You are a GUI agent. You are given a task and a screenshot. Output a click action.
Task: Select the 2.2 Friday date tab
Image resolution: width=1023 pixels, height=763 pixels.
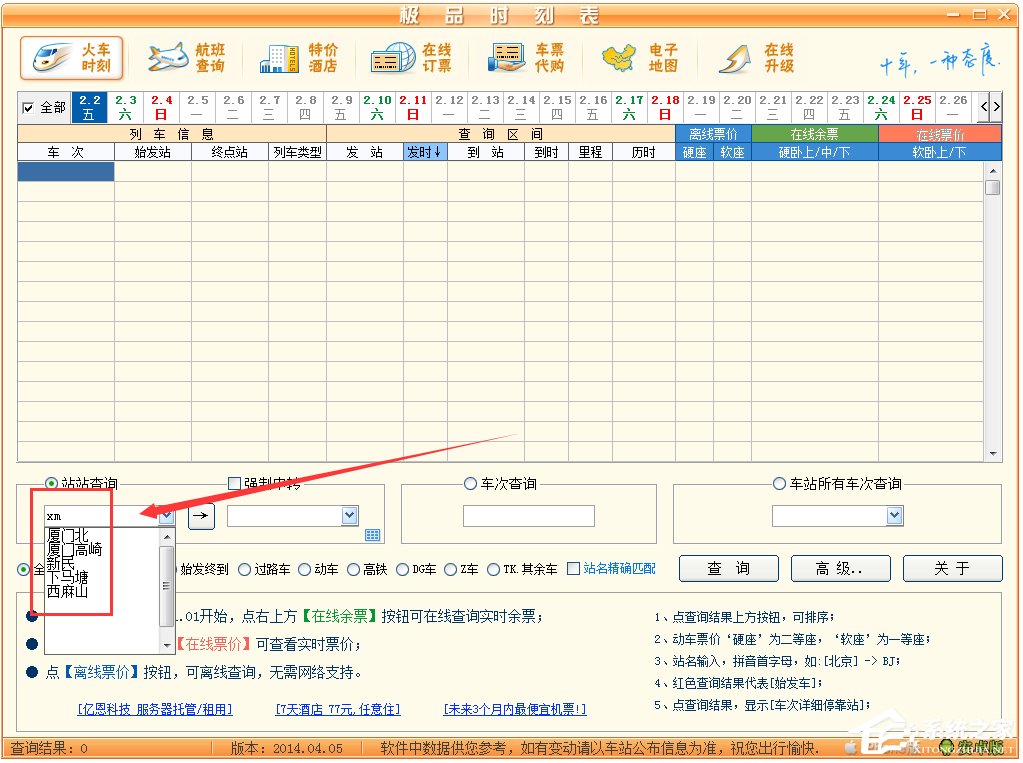(x=89, y=108)
